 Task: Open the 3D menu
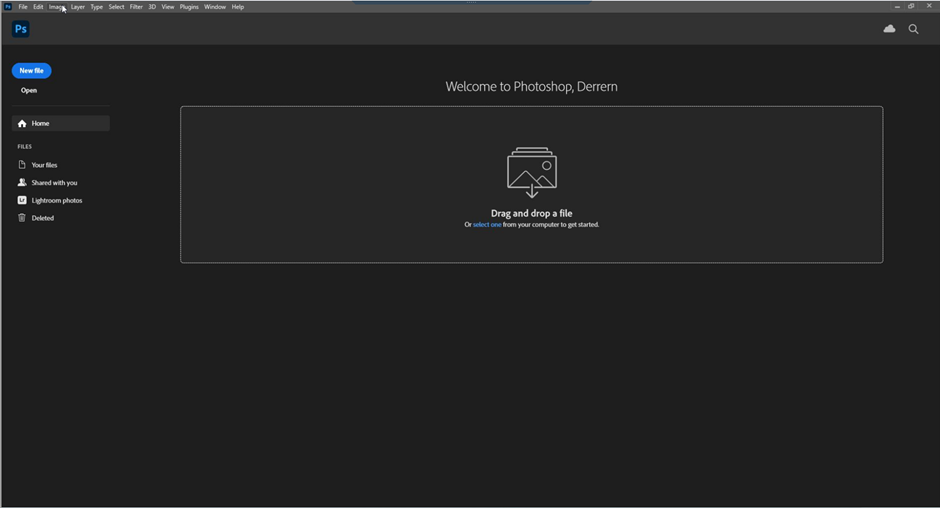[x=152, y=7]
